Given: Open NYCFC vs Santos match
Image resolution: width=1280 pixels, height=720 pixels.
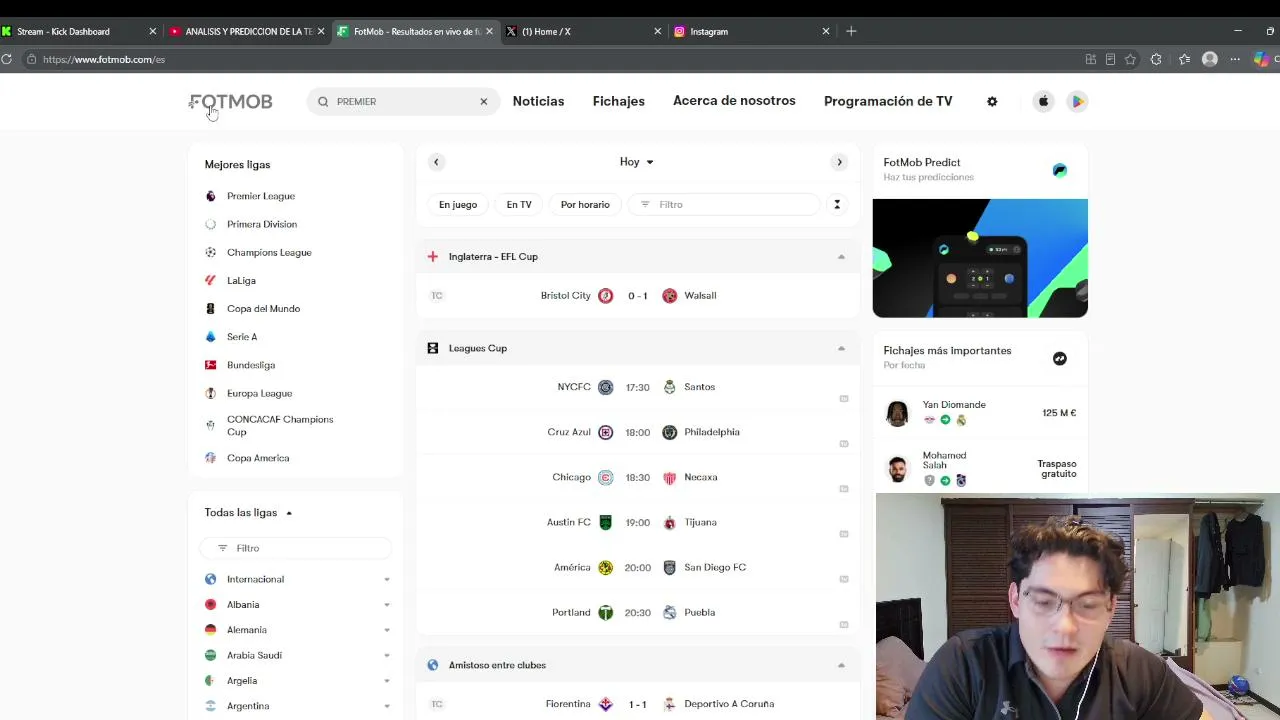Looking at the screenshot, I should pos(637,387).
